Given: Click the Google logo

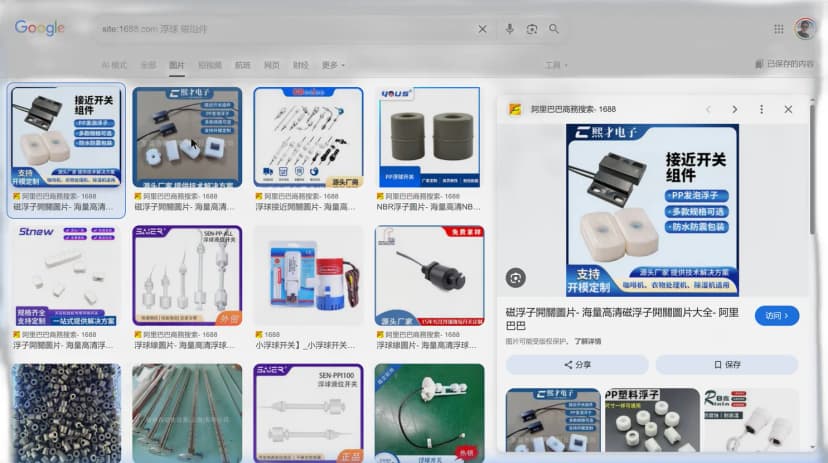Looking at the screenshot, I should pyautogui.click(x=40, y=28).
